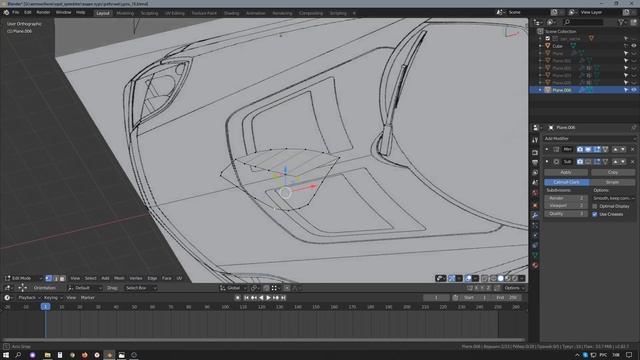
Task: Adjust the Render subdivisions field
Action: coord(566,198)
